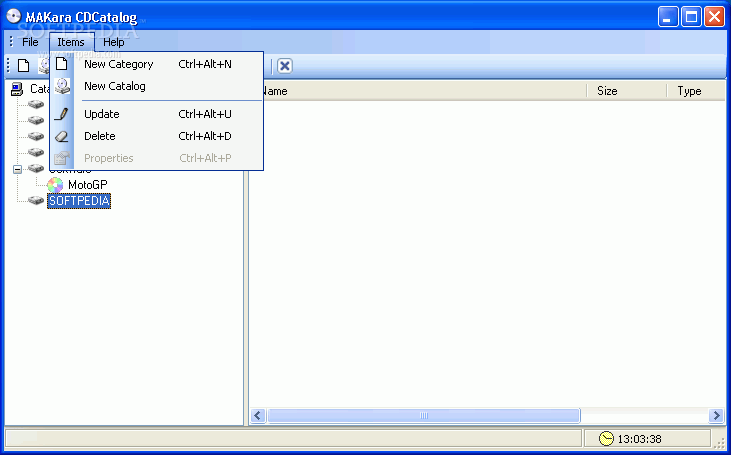Click the horizontal scrollbar thumb
Viewport: 731px width, 455px height.
(x=424, y=415)
